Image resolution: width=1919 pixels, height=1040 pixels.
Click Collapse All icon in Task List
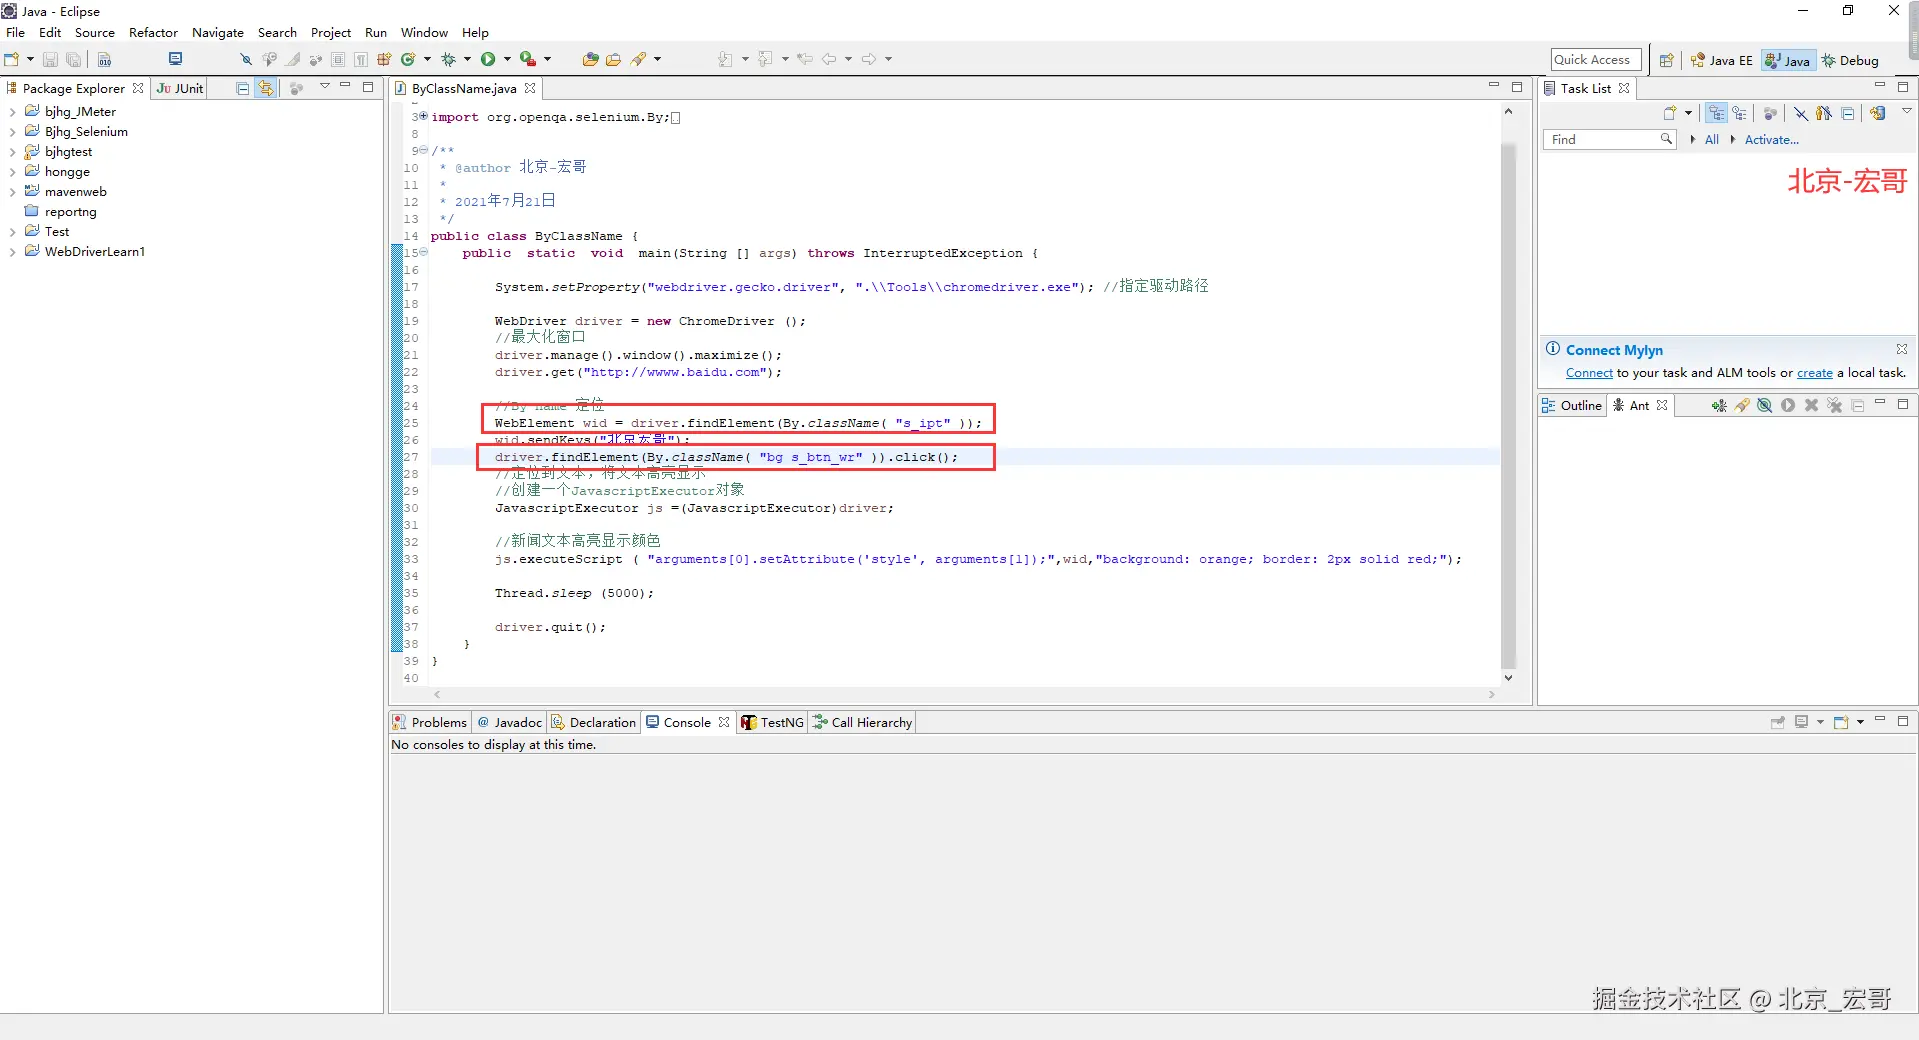[x=1847, y=113]
